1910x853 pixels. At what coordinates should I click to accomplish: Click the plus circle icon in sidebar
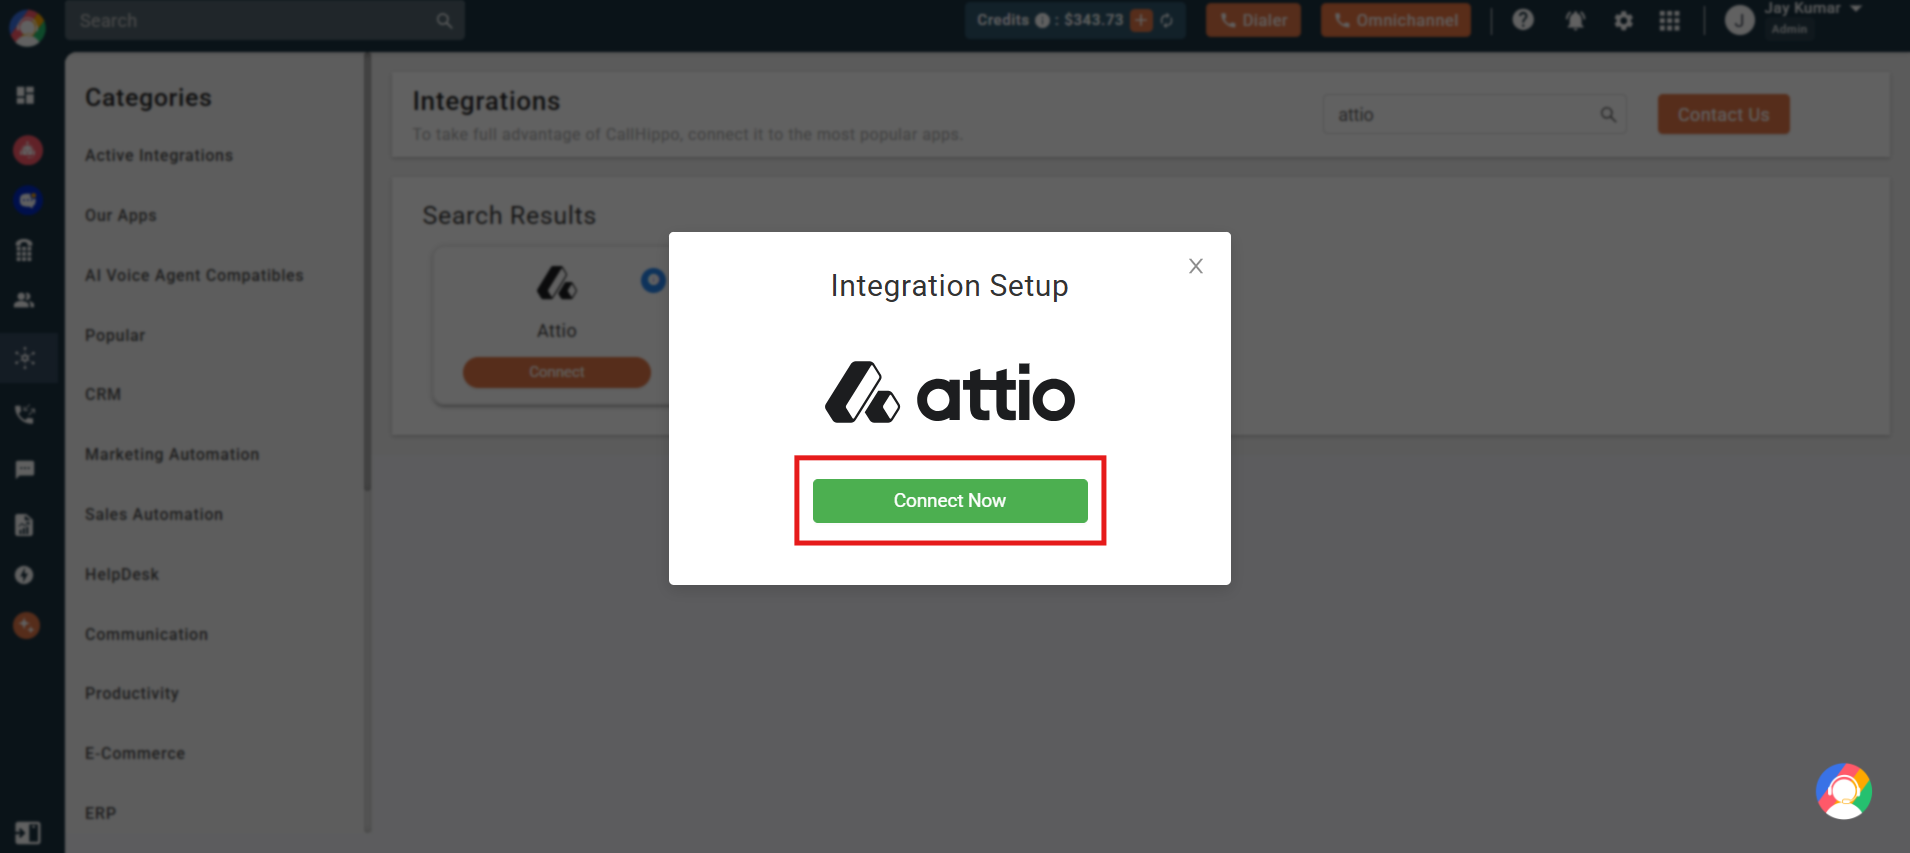[x=25, y=575]
